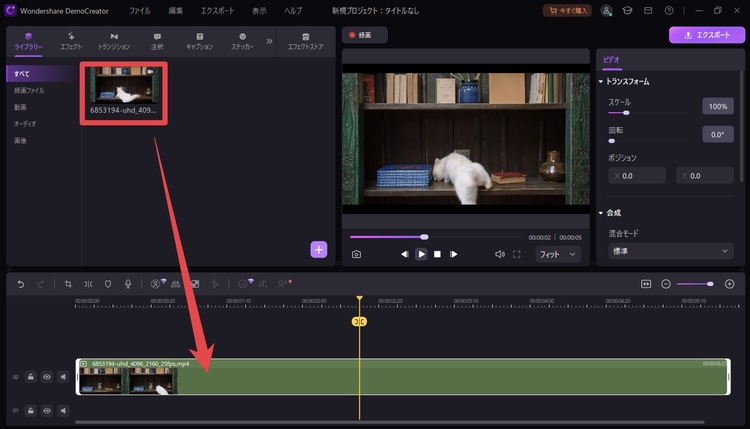
Task: Select 録画ファイル category in sidebar
Action: (29, 90)
